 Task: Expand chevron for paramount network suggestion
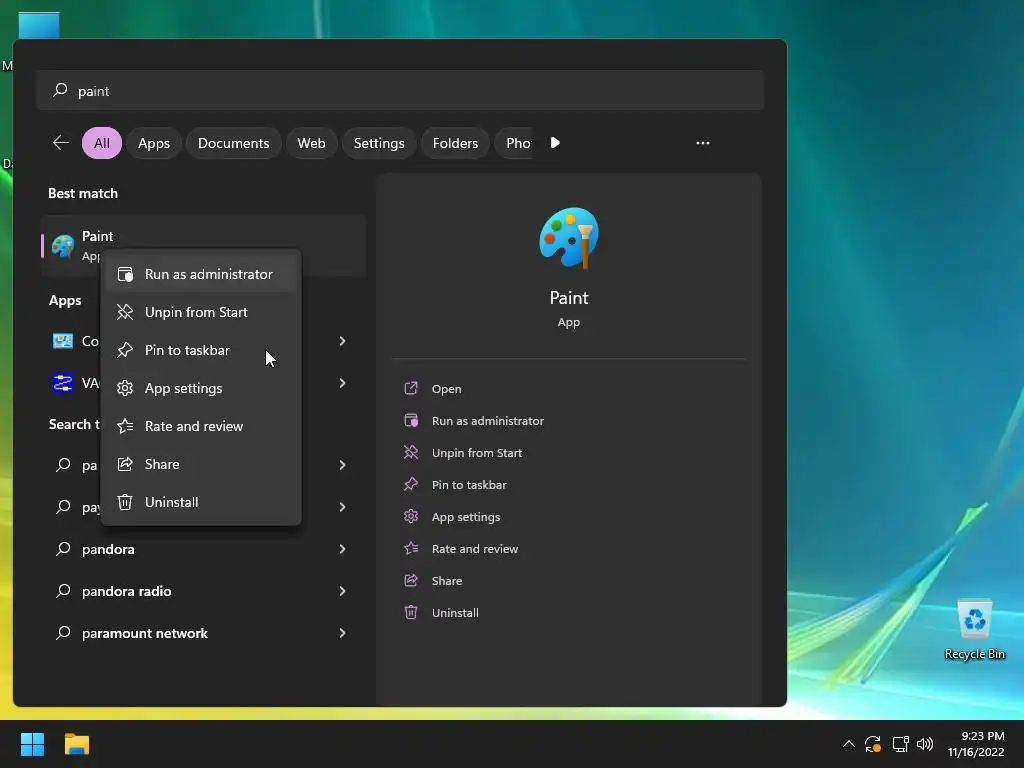pos(342,633)
